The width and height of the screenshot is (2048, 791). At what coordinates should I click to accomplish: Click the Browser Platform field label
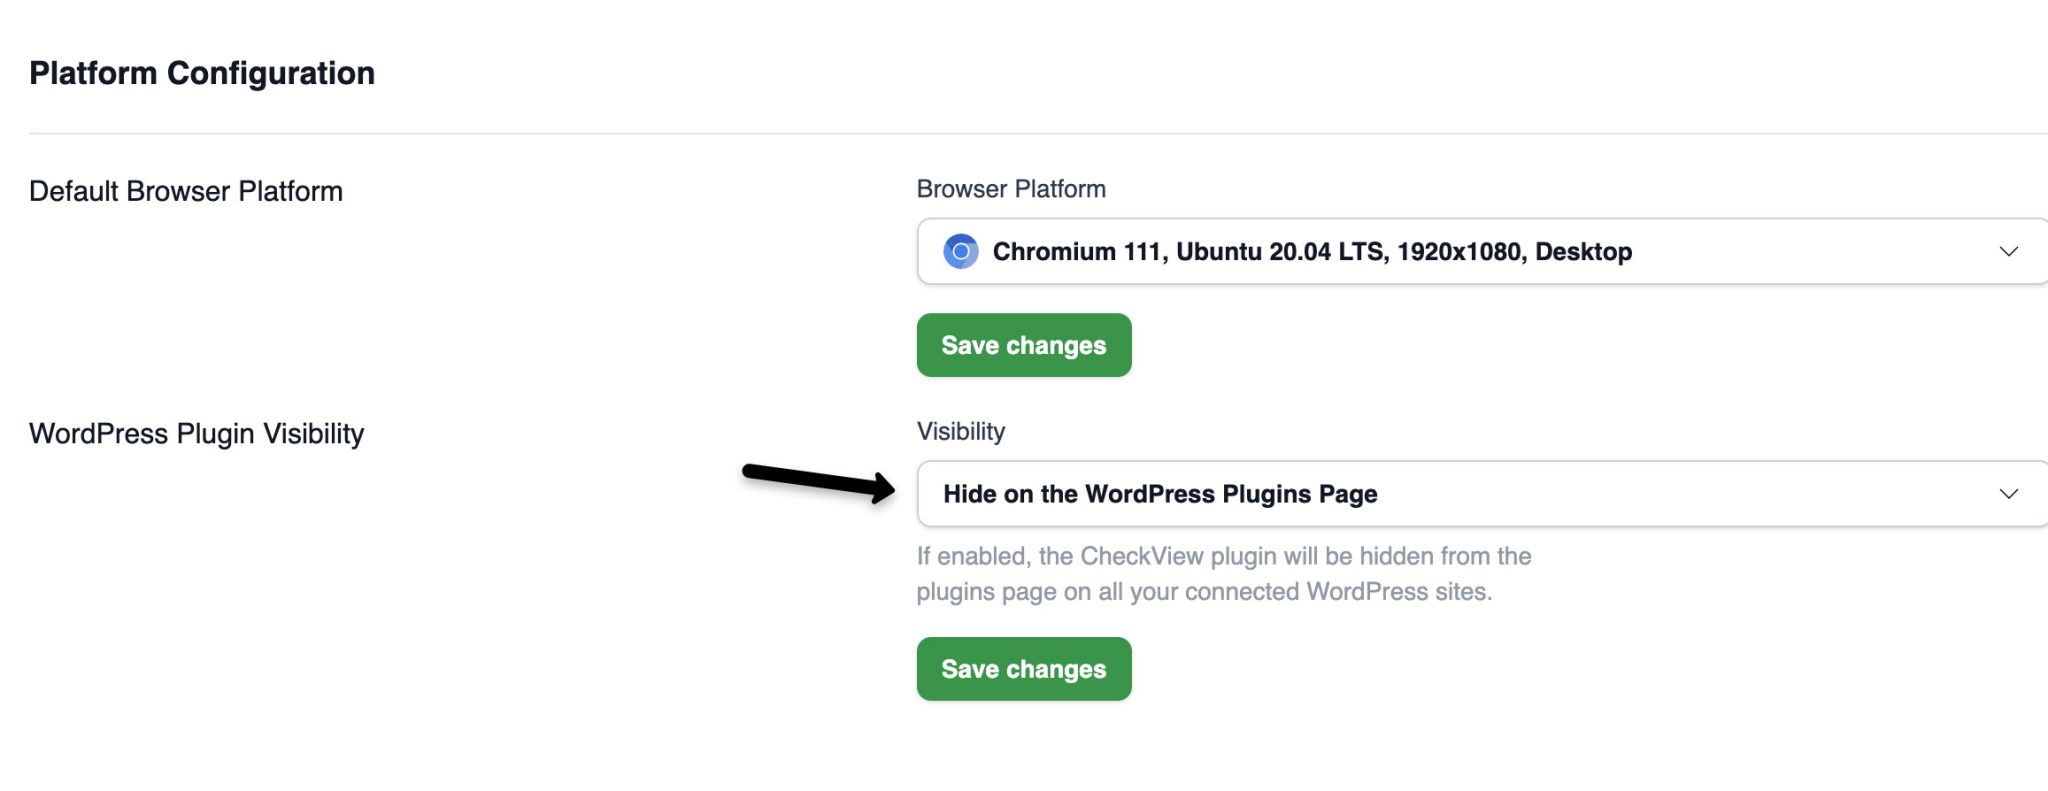click(x=1010, y=188)
